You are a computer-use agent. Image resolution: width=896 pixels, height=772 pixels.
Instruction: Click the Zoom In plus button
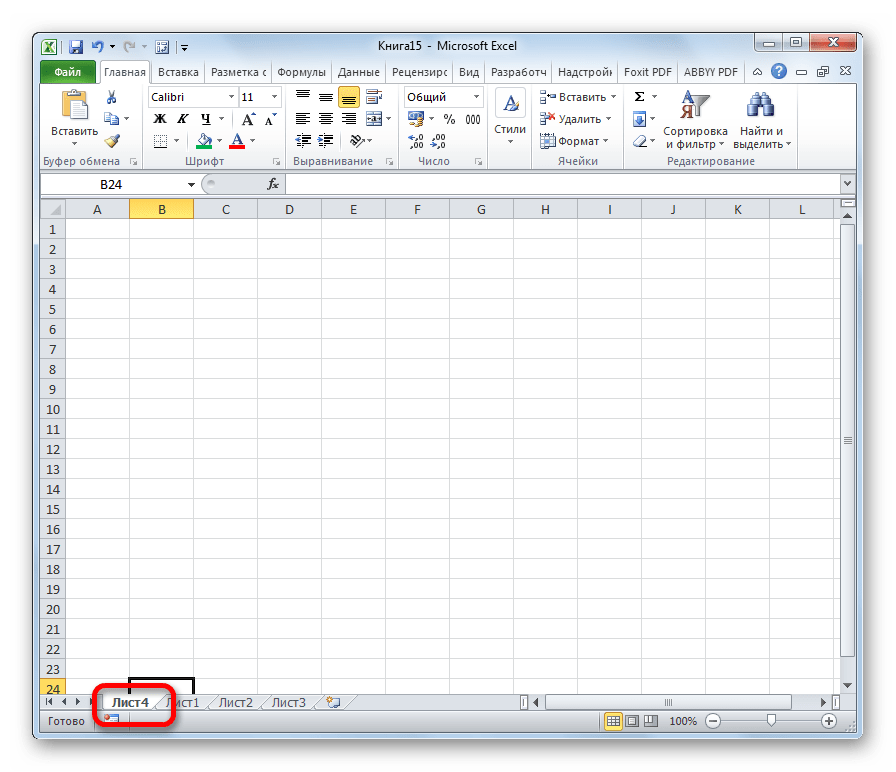(x=829, y=721)
